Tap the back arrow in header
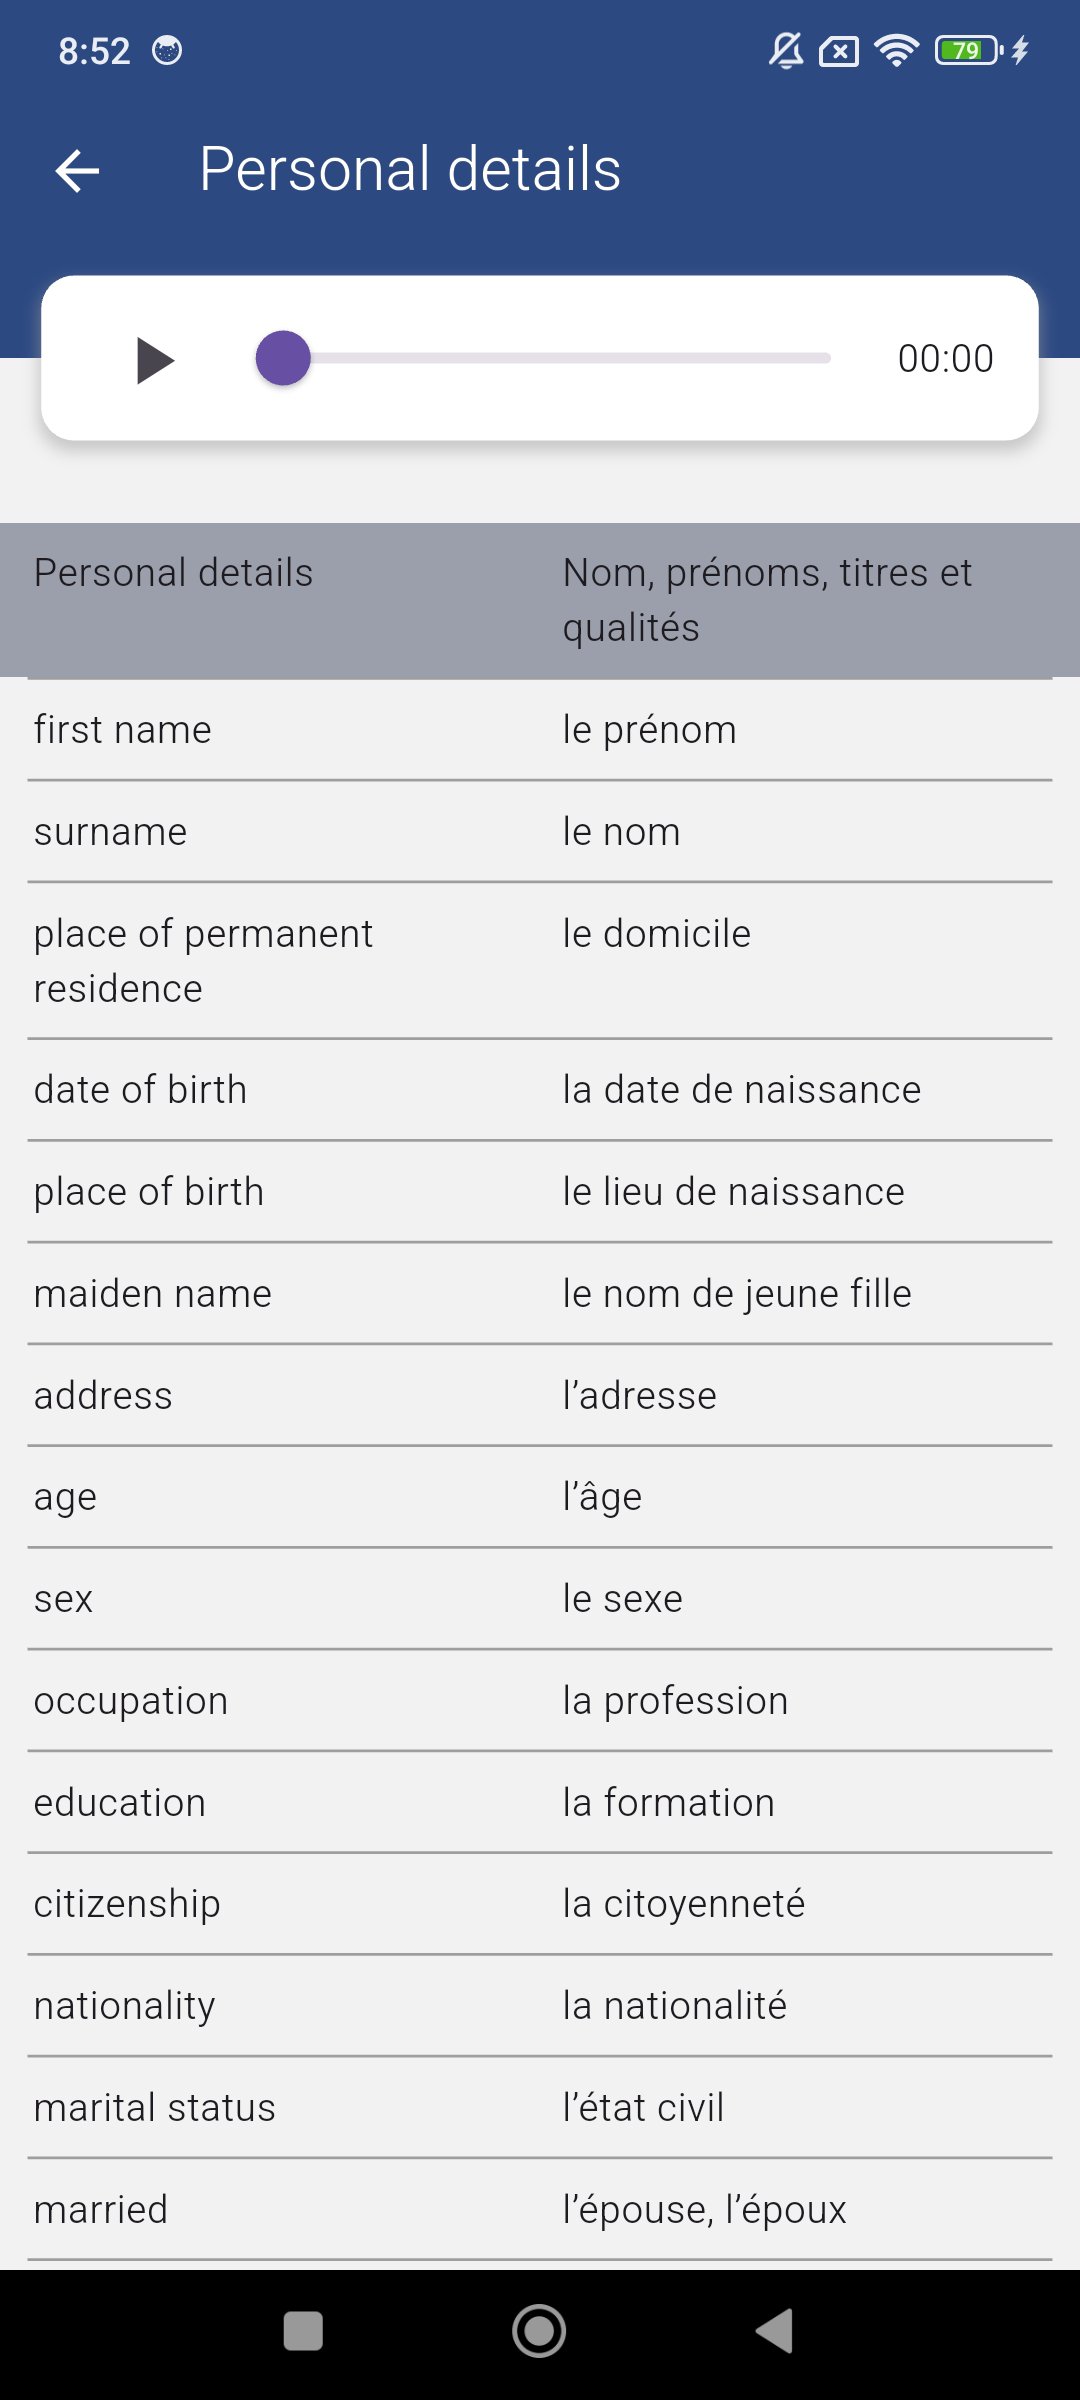 click(77, 170)
